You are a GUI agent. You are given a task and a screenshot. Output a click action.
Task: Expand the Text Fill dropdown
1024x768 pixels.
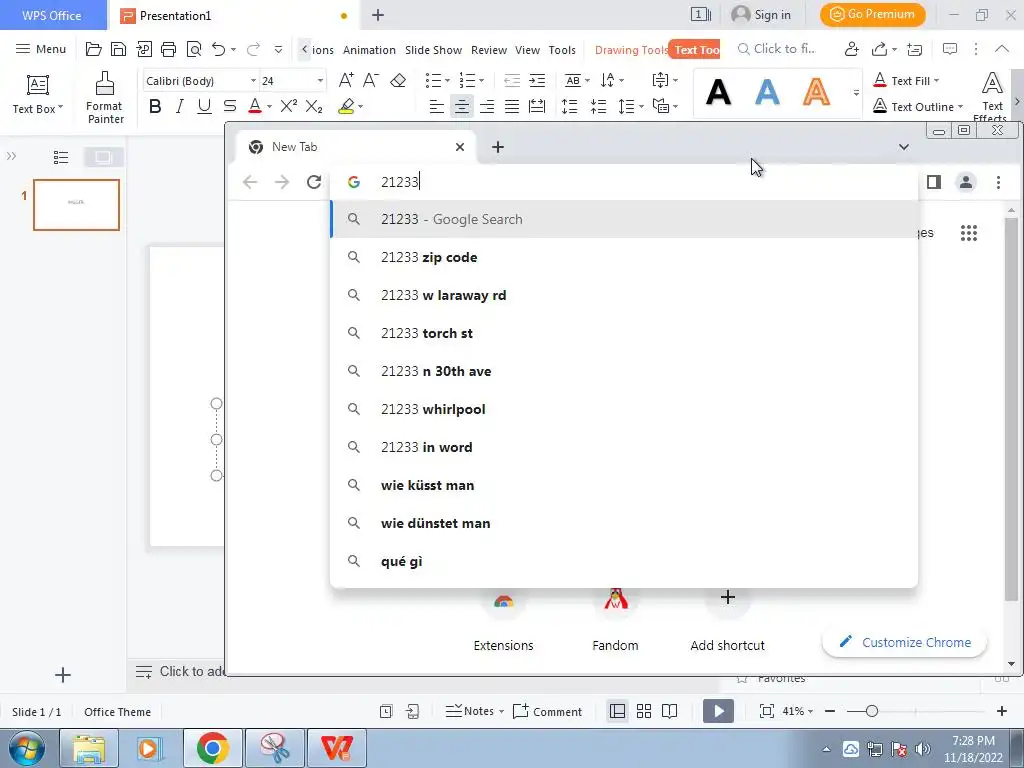click(936, 80)
